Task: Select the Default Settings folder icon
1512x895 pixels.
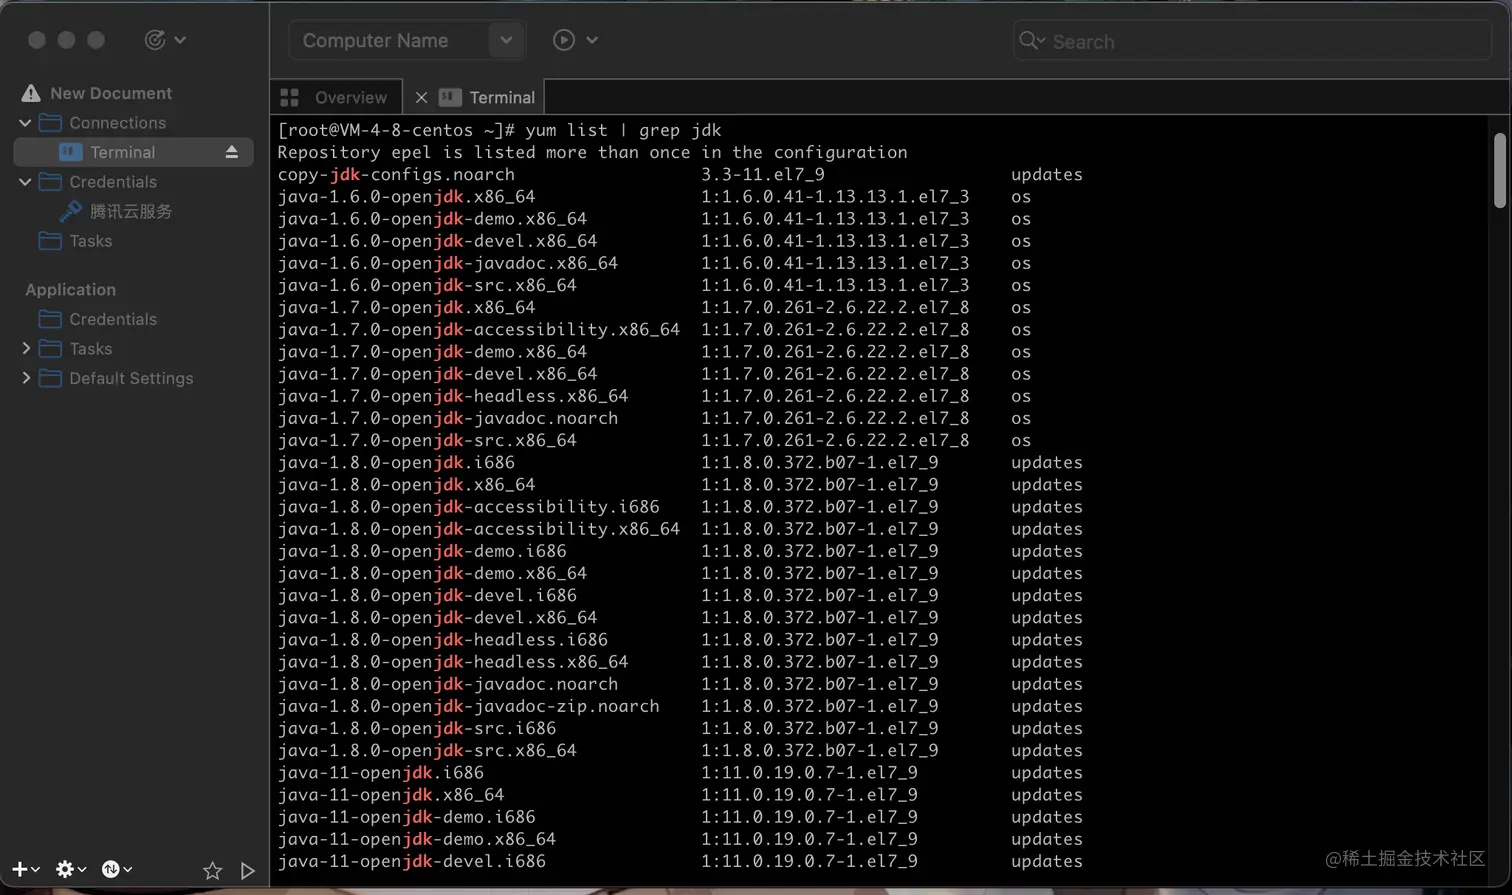Action: 50,378
